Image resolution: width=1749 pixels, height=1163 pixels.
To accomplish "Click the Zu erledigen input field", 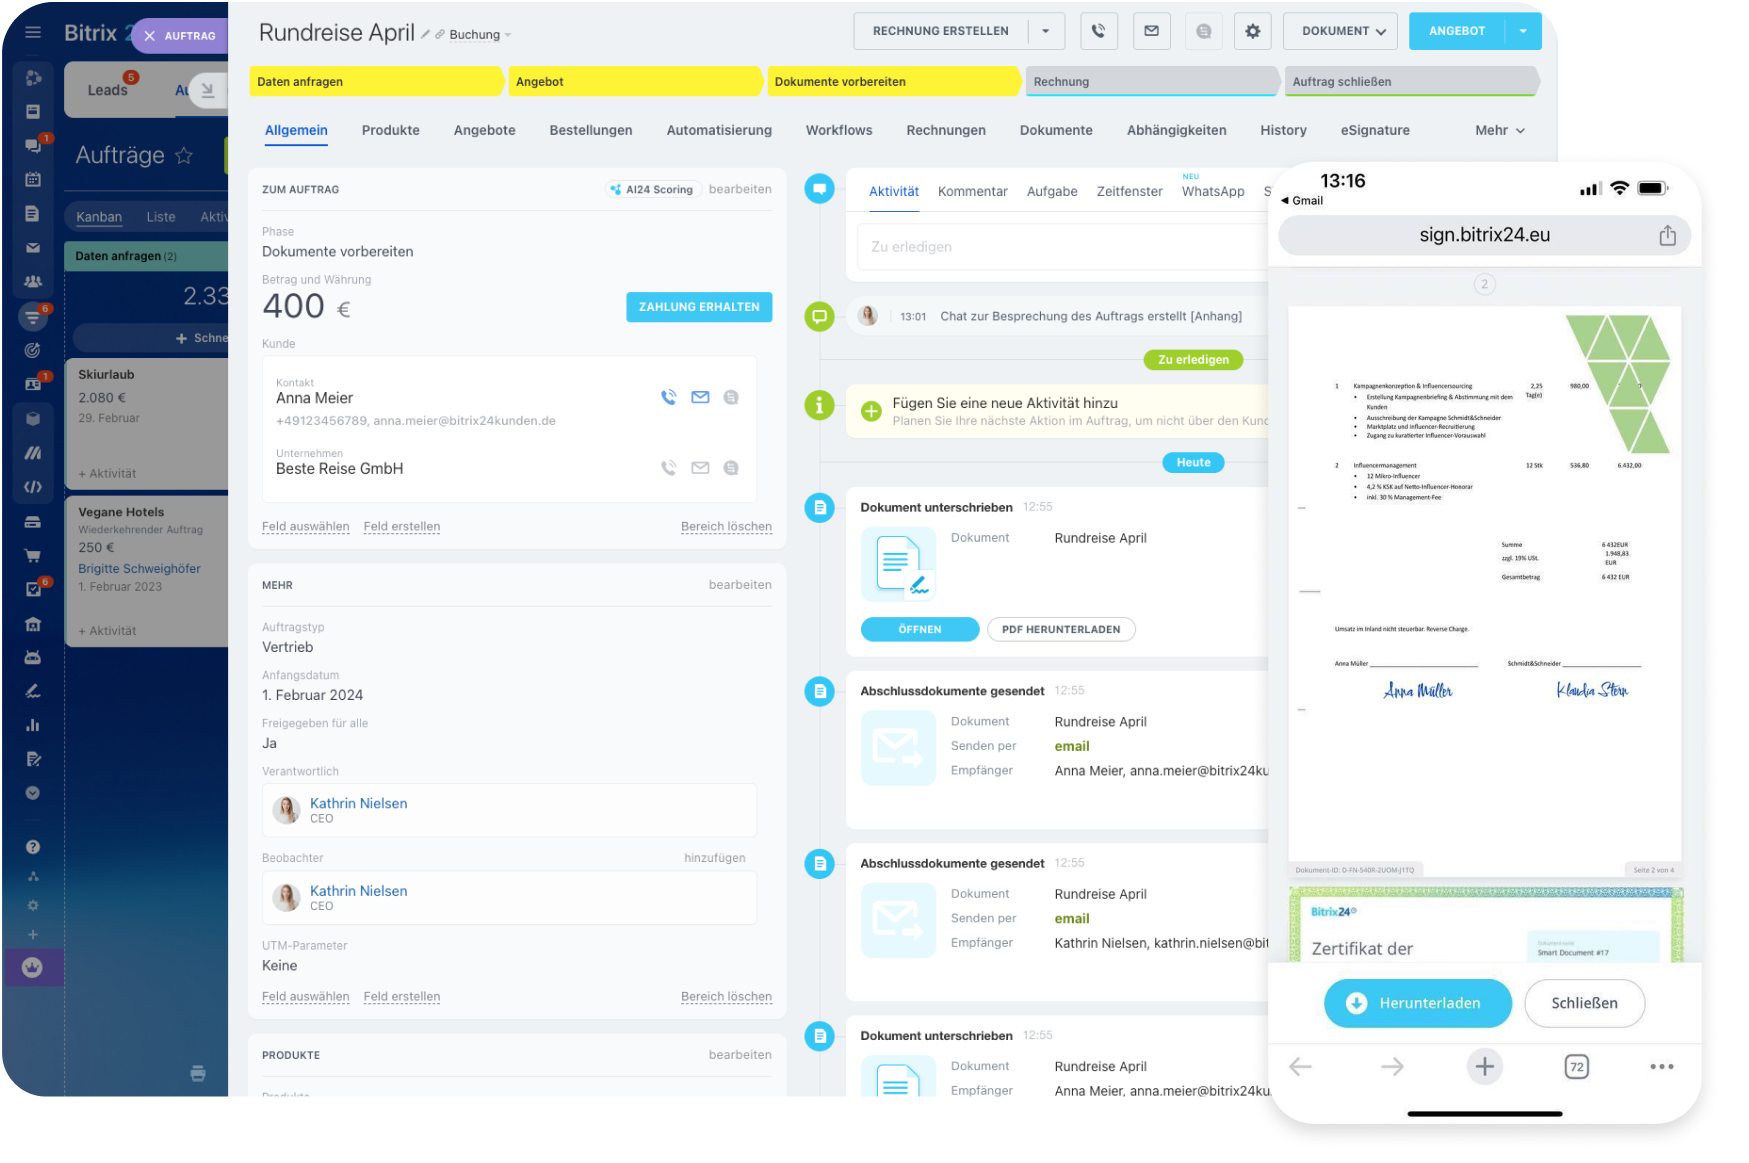I will tap(1060, 247).
